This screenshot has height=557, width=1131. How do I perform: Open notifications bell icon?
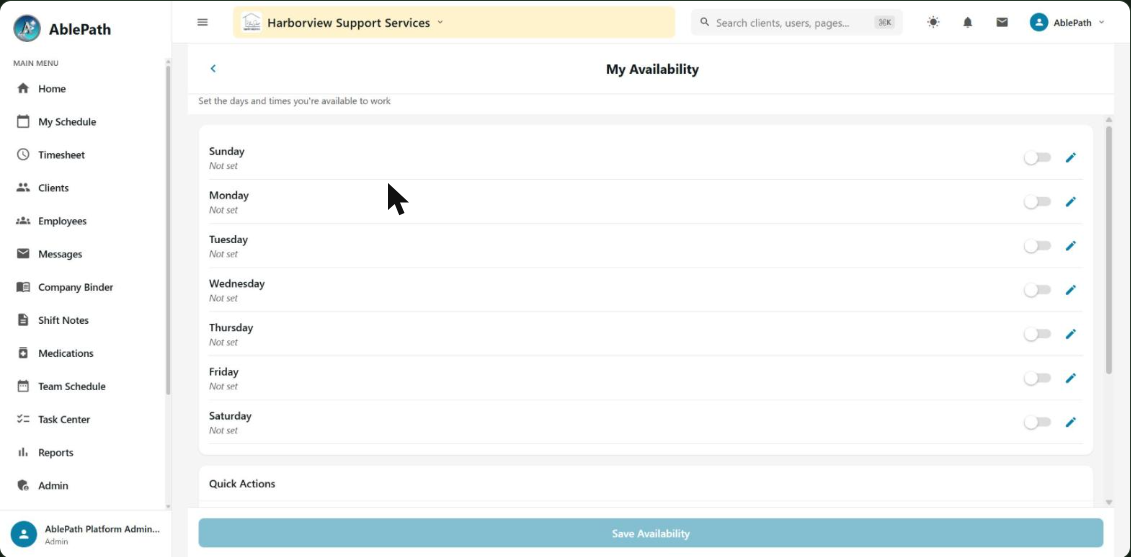point(968,22)
